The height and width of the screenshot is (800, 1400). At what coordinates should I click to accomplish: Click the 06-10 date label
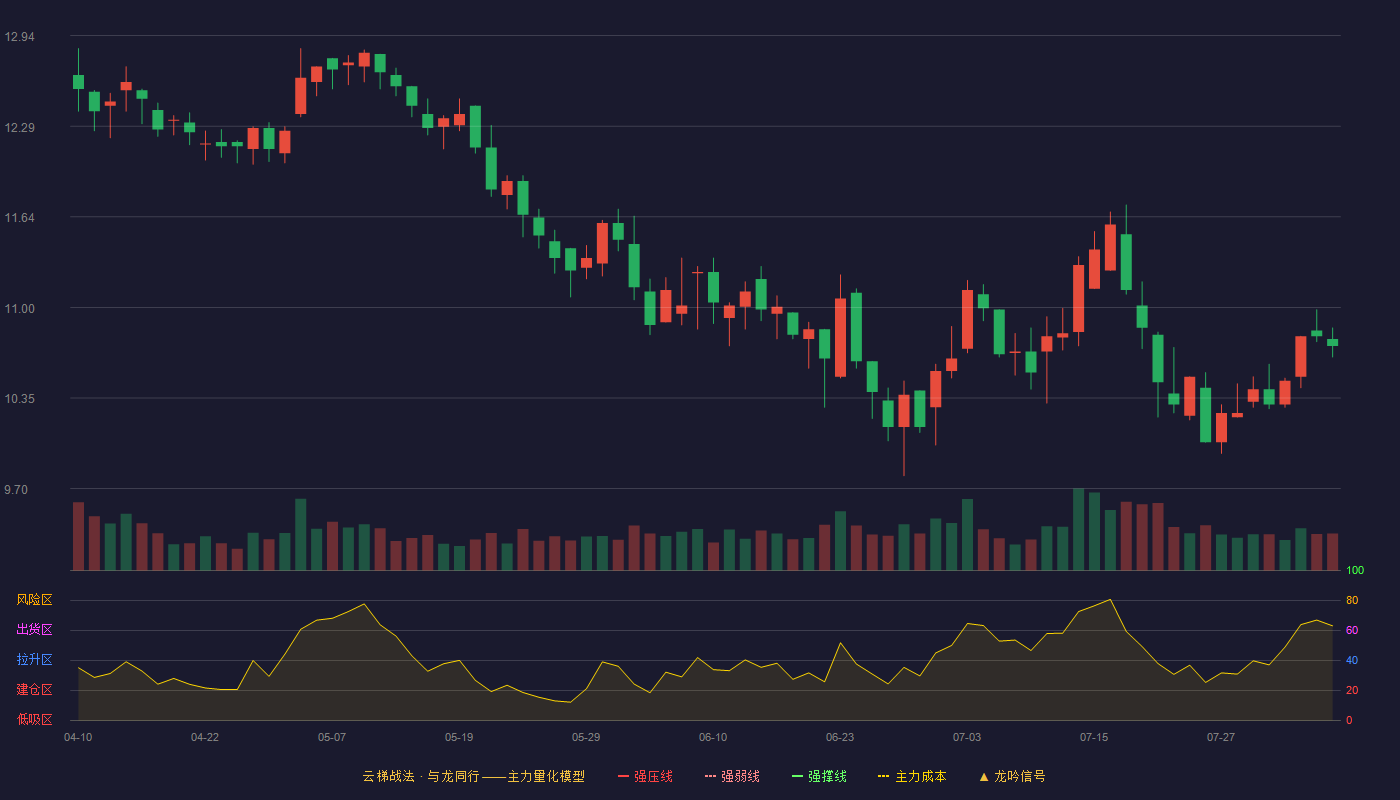(713, 737)
